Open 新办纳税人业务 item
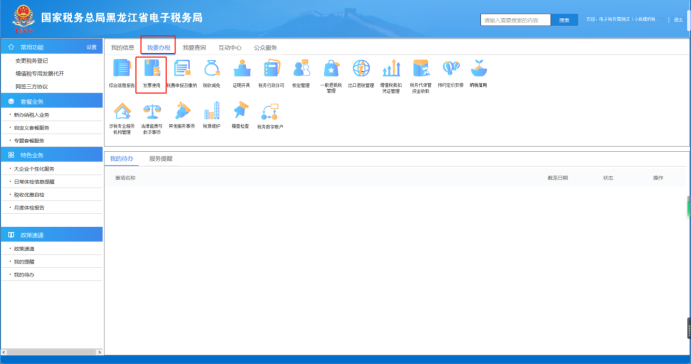 (x=31, y=115)
